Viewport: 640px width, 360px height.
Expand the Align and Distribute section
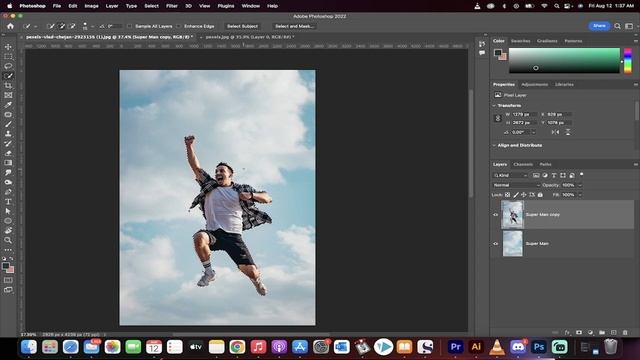click(494, 145)
